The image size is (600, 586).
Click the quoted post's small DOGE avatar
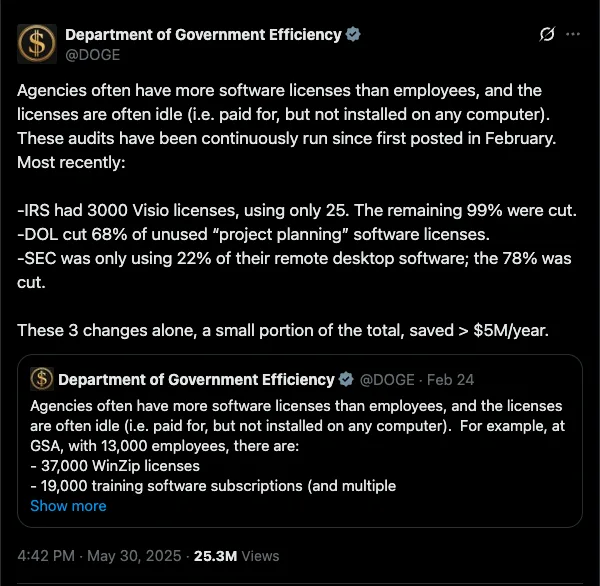(42, 379)
